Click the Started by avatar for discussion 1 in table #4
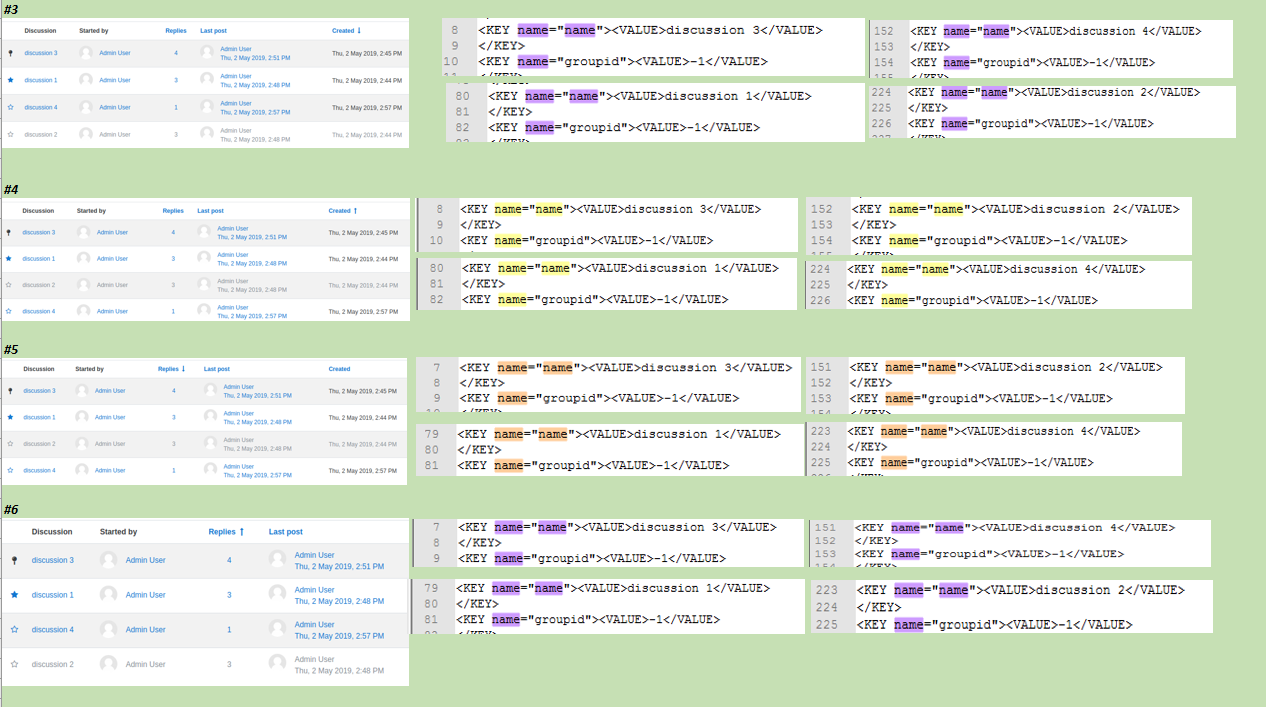The height and width of the screenshot is (707, 1266). (84, 259)
